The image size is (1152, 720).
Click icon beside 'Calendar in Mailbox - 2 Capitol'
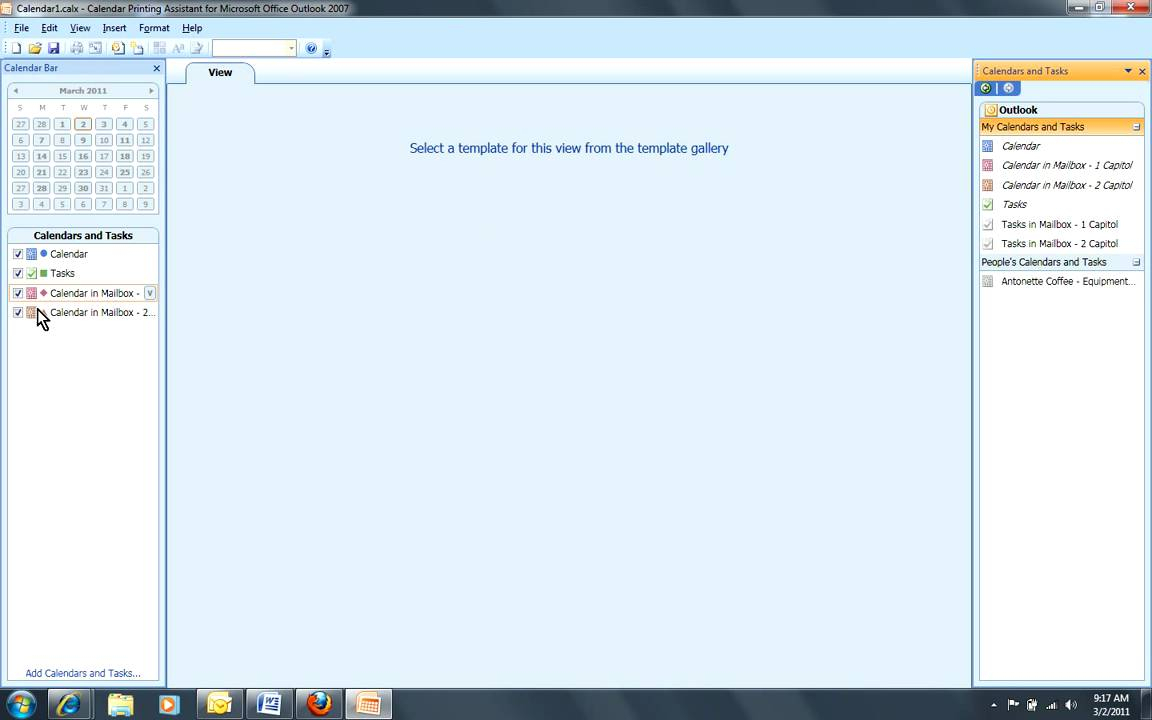(988, 185)
